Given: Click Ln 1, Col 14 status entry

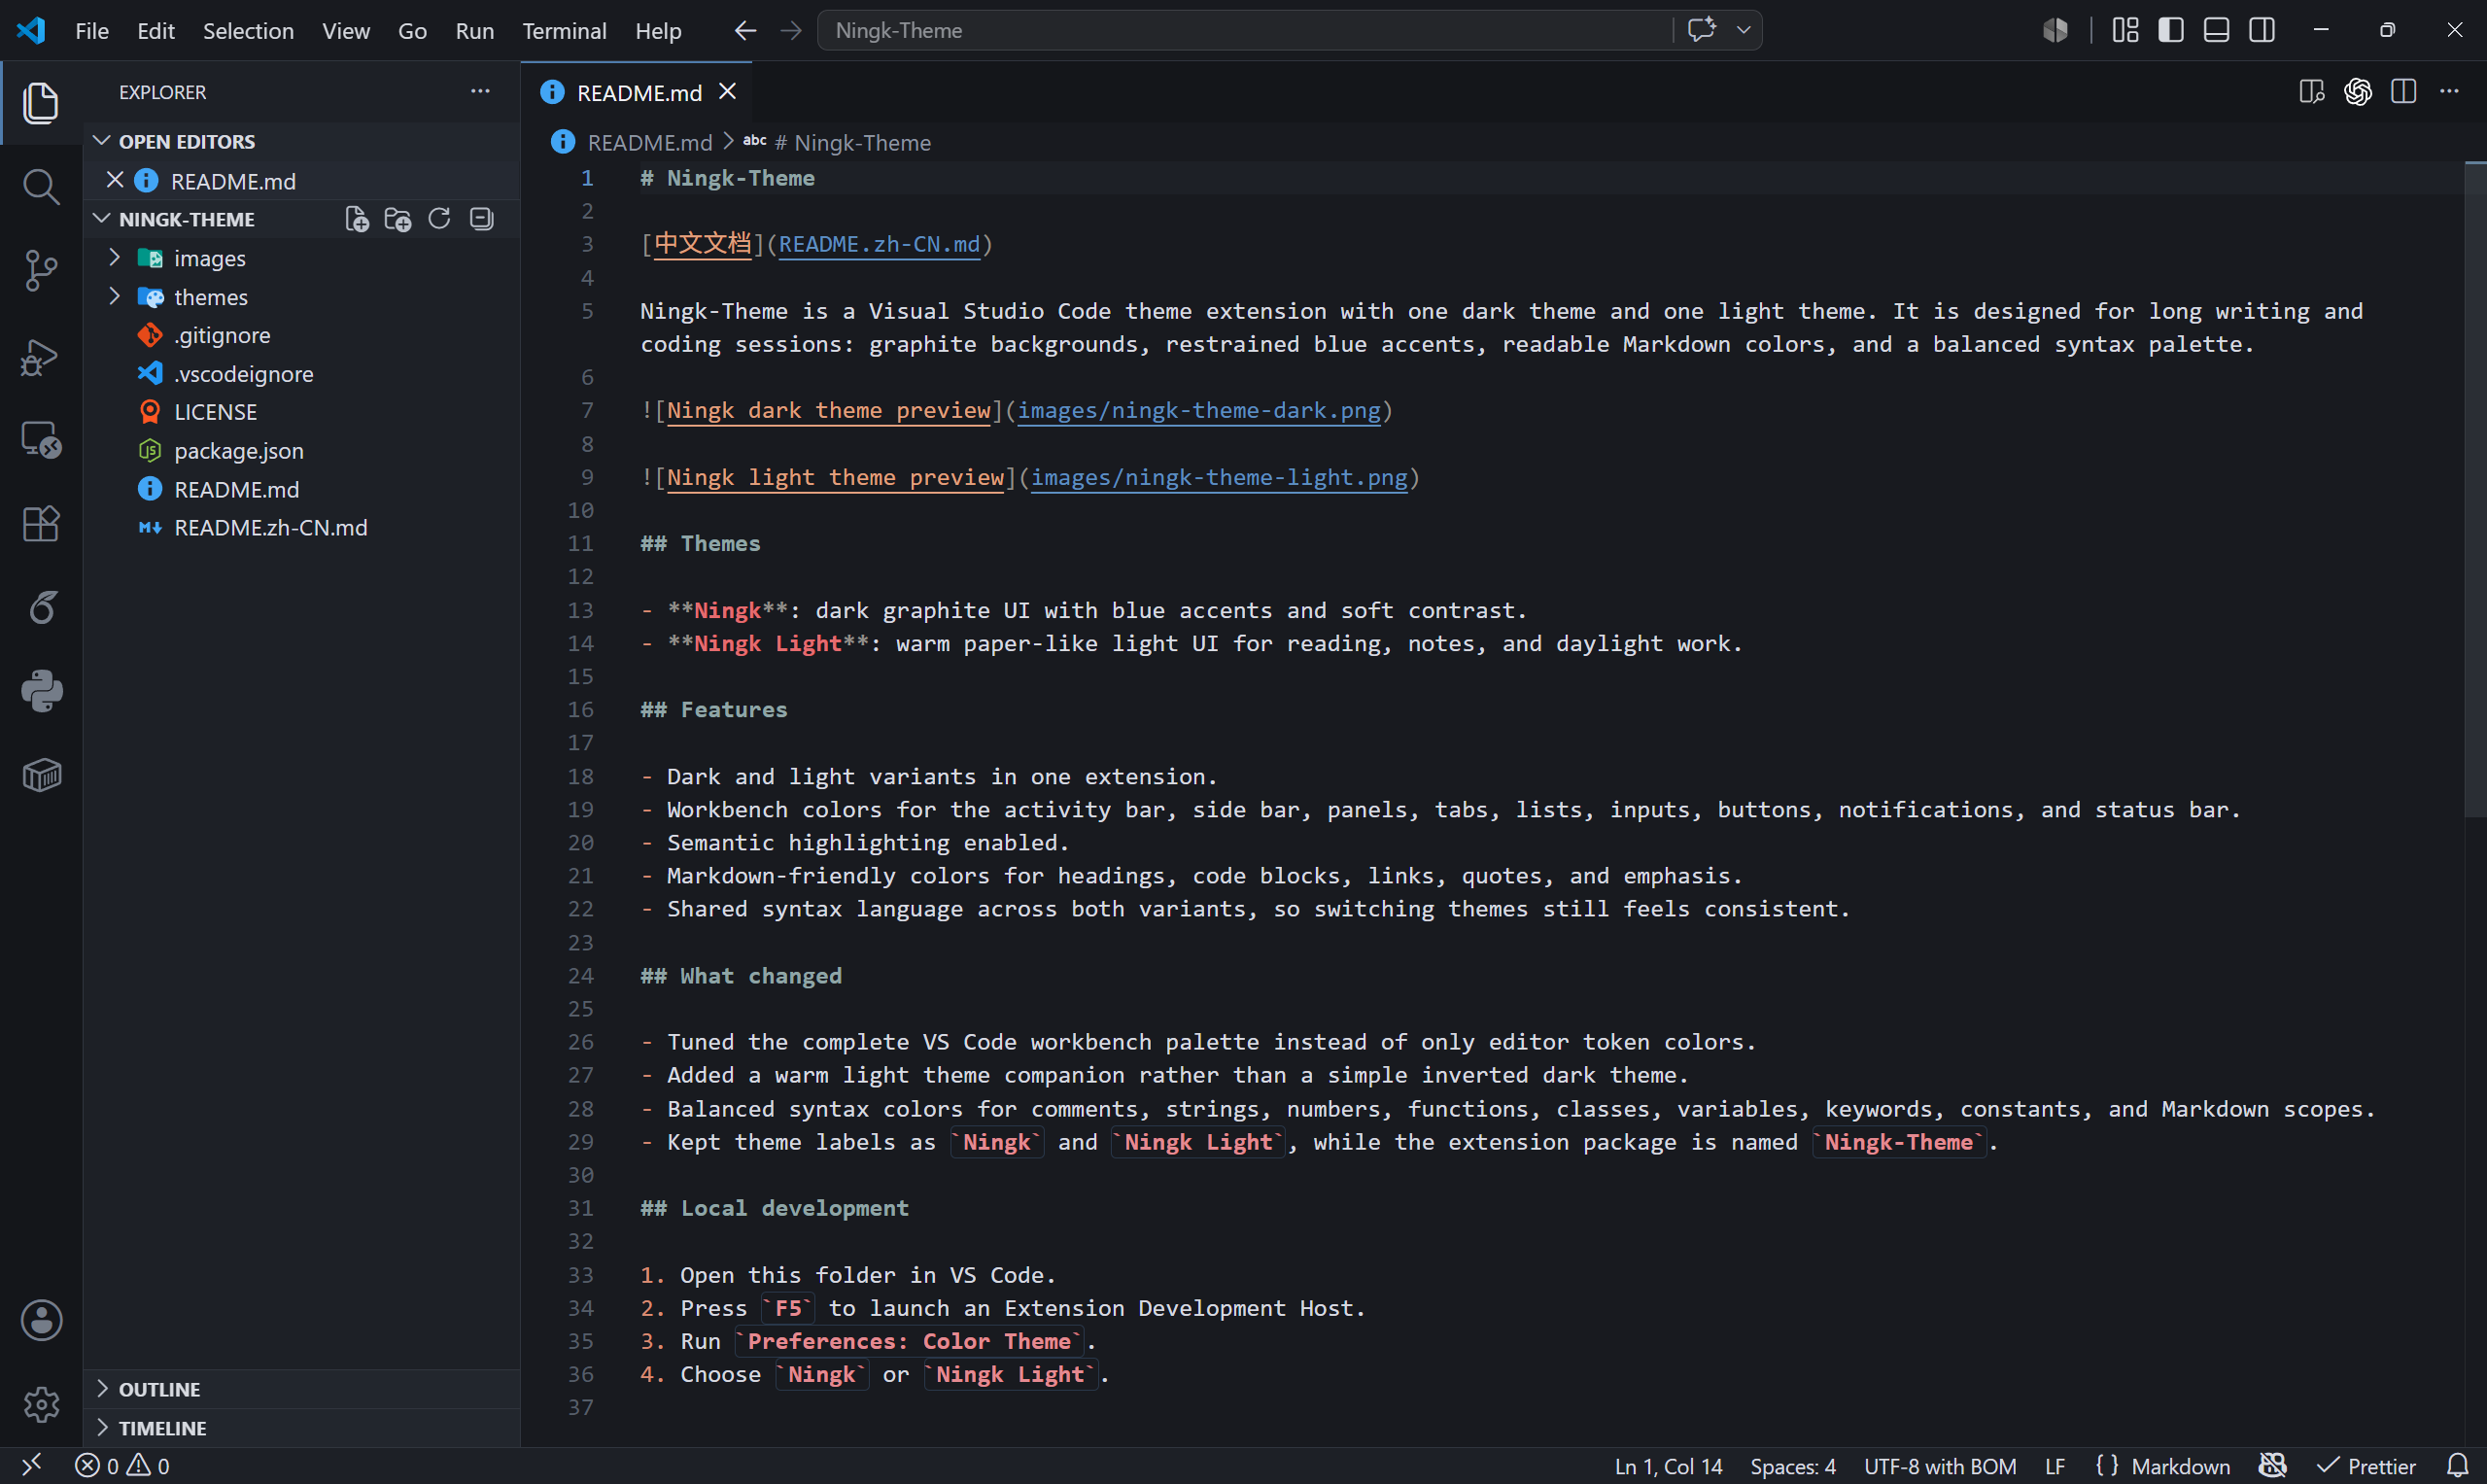Looking at the screenshot, I should click(1668, 1466).
